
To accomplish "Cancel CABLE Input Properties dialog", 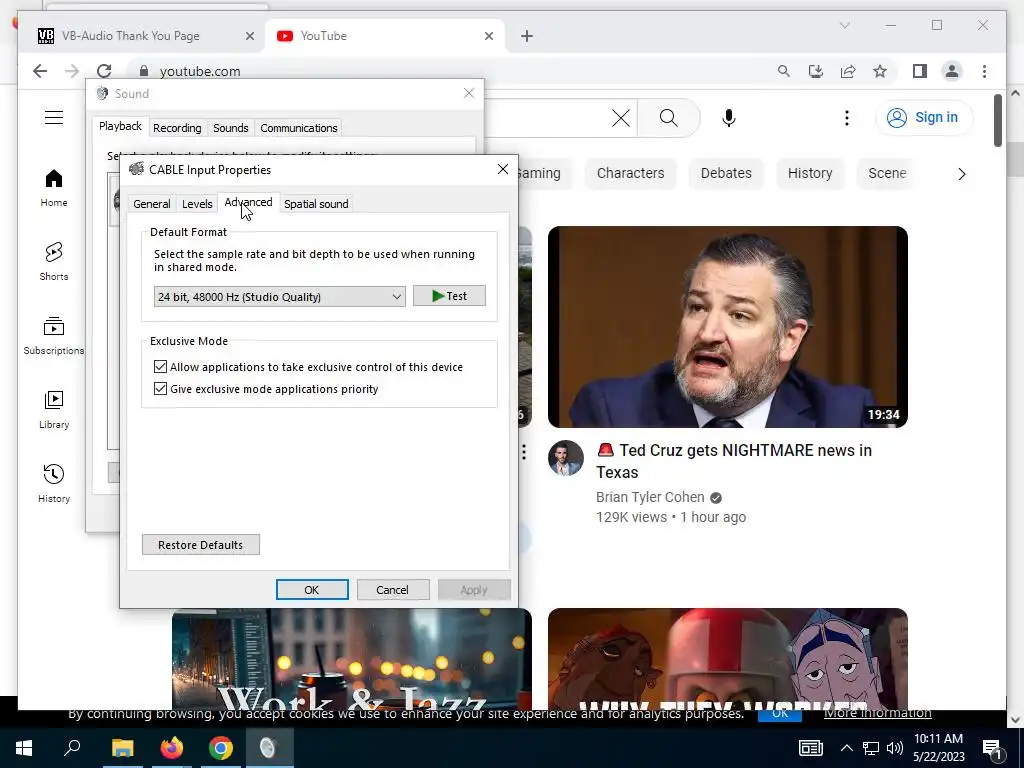I will (x=392, y=590).
